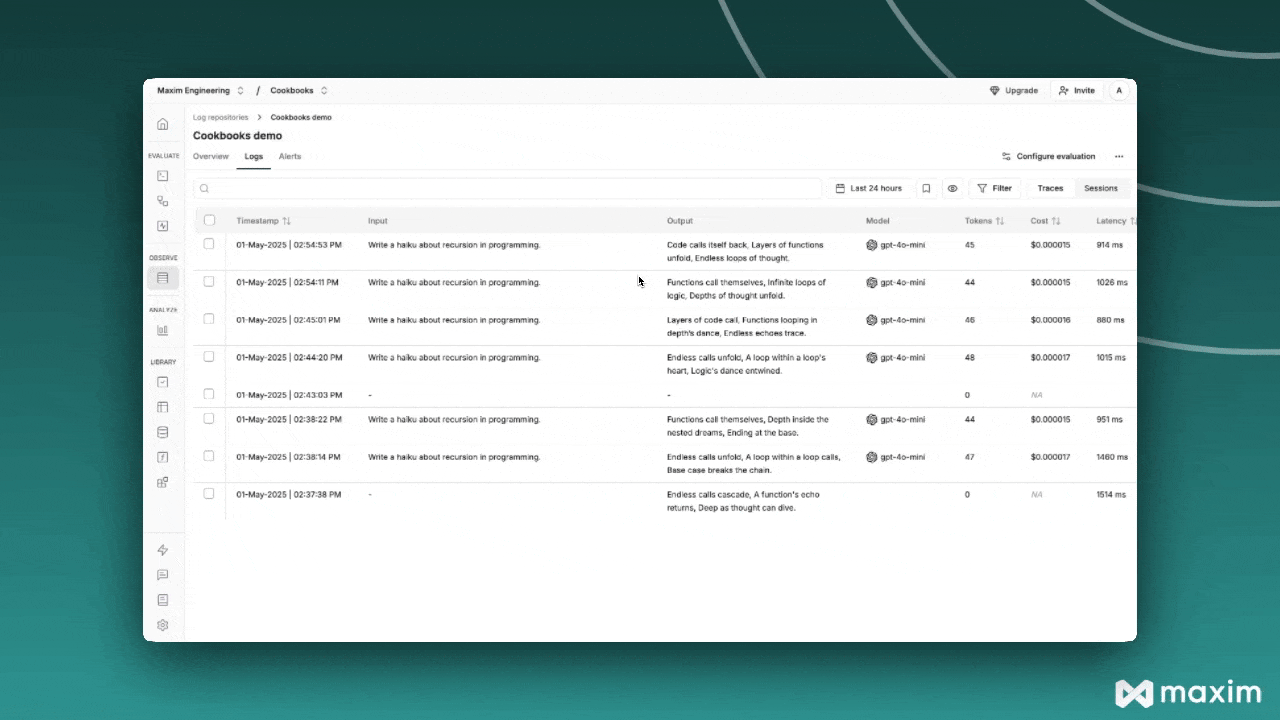
Task: Switch to the Overview tab
Action: 211,156
